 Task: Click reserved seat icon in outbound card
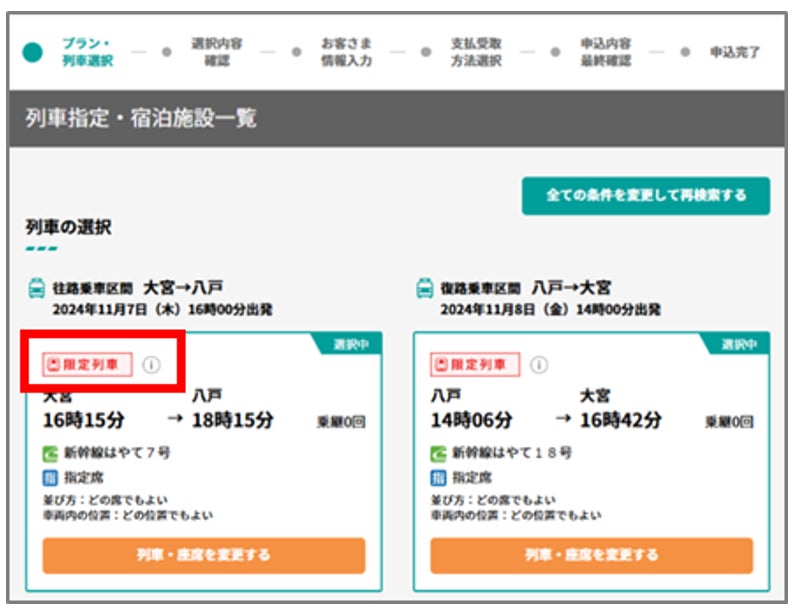tap(50, 478)
